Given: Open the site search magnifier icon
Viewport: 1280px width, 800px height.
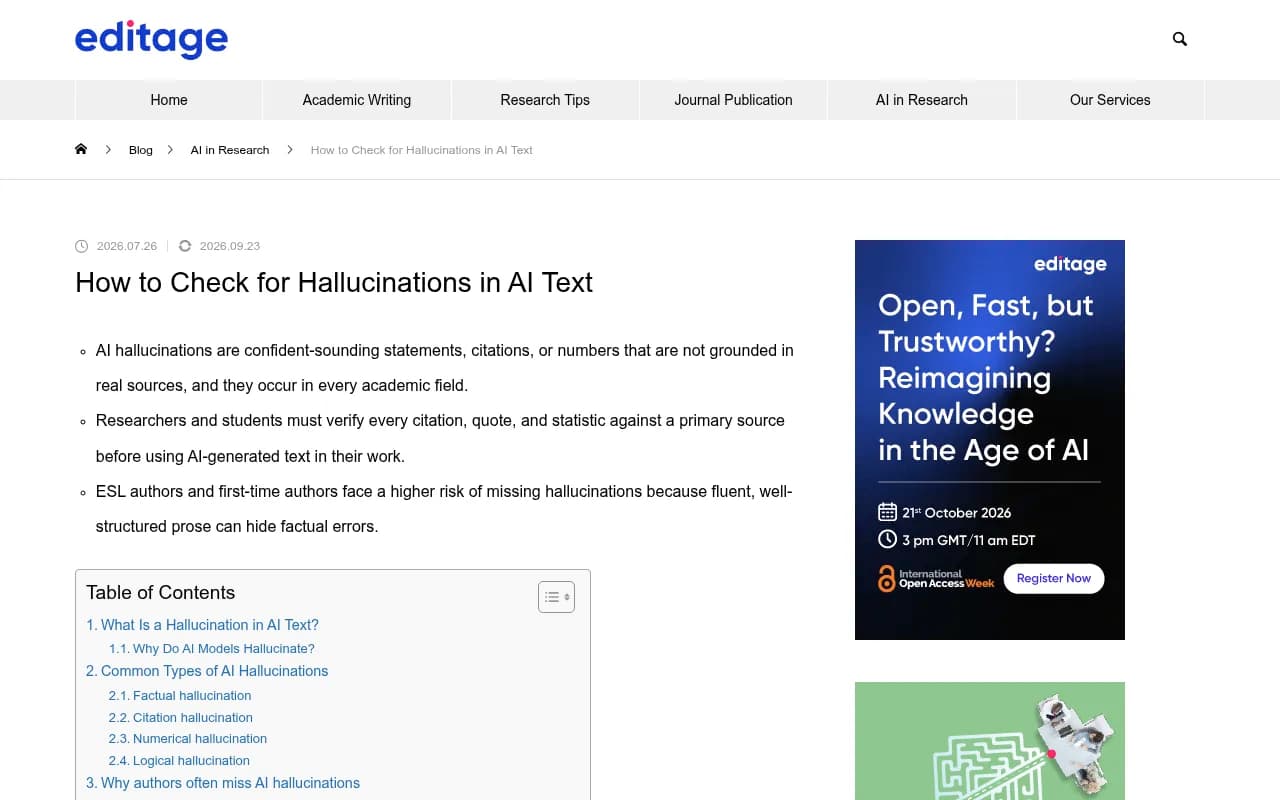Looking at the screenshot, I should click(x=1180, y=39).
